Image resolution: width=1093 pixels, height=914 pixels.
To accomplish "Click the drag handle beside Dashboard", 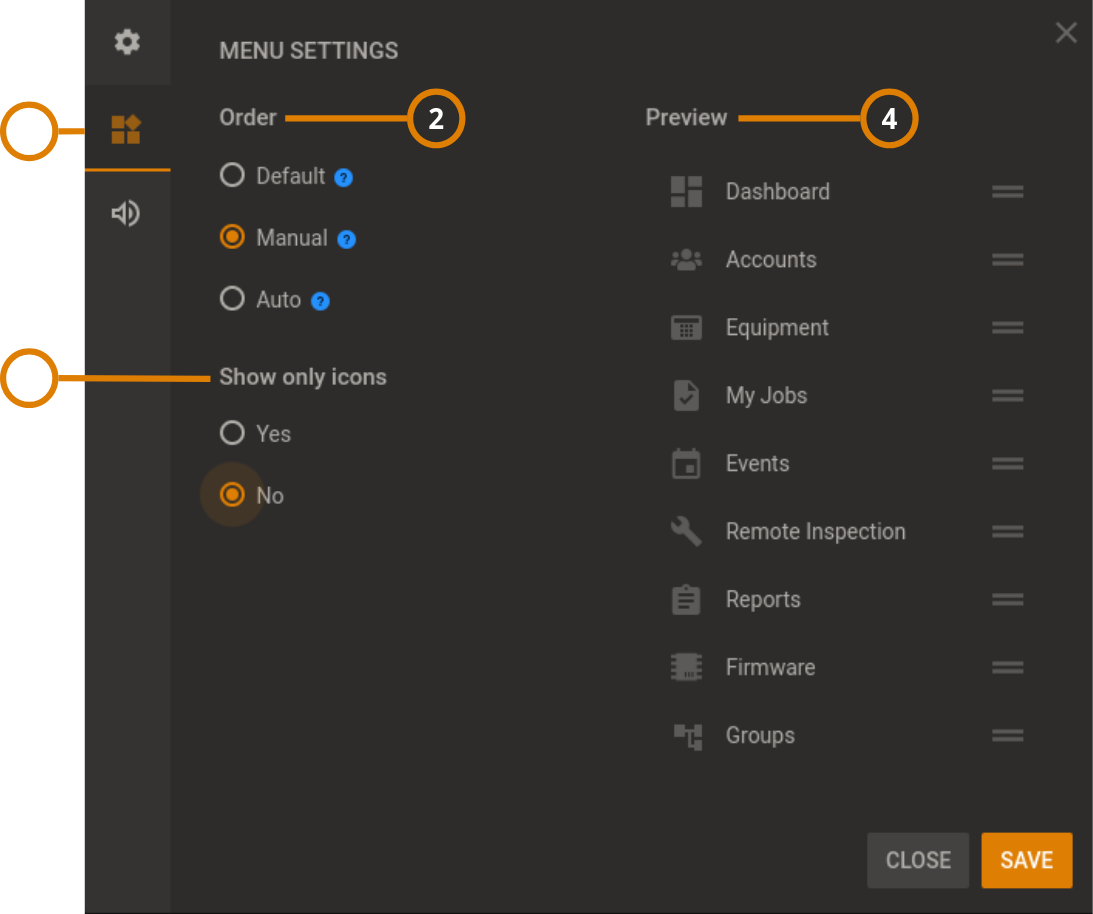I will [x=1008, y=191].
